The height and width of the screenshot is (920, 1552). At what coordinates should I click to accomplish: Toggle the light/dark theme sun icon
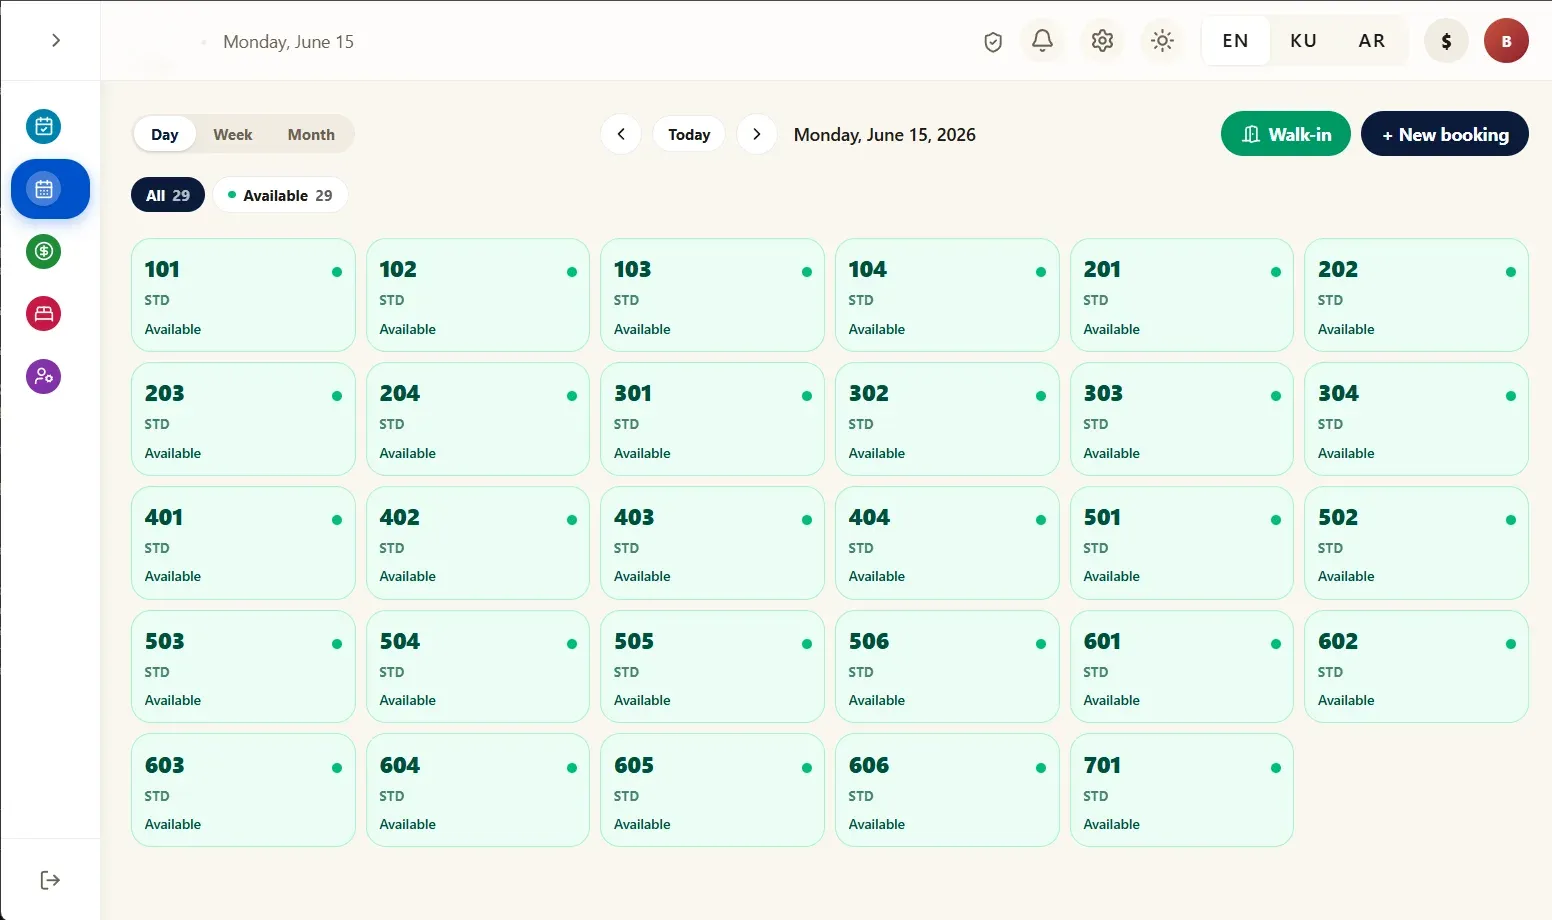pos(1162,41)
